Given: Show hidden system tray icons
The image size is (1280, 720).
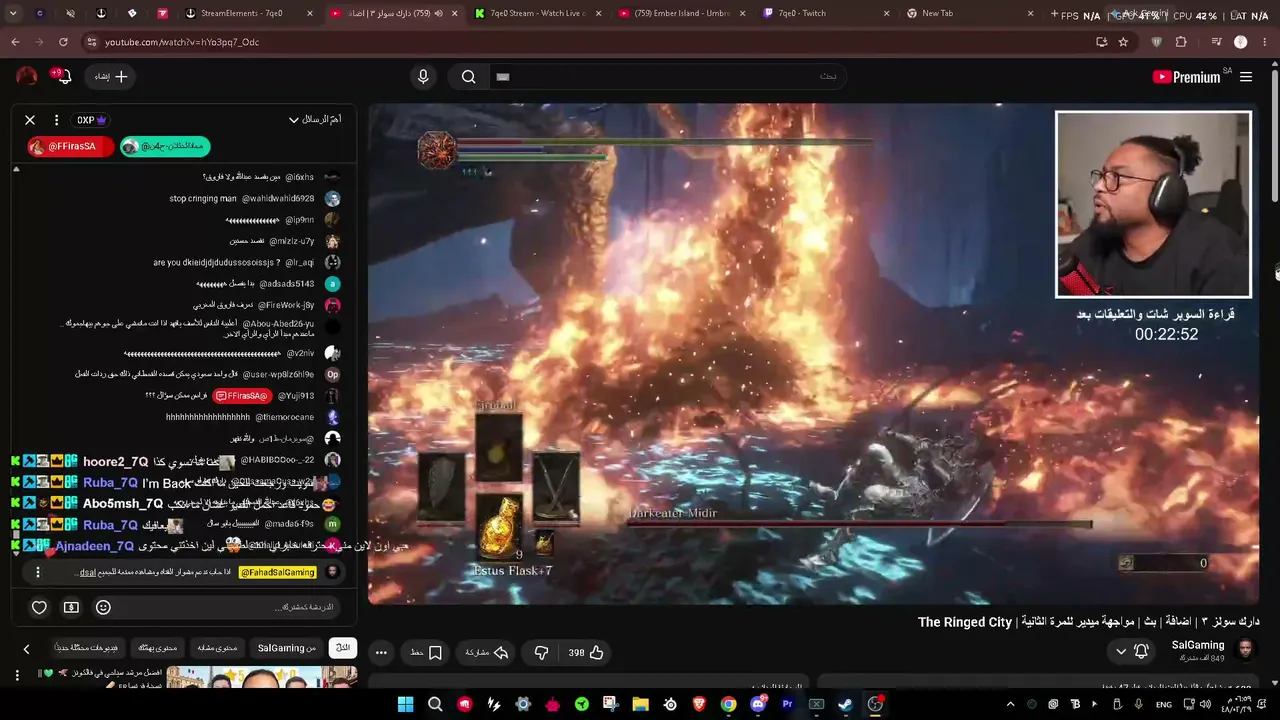Looking at the screenshot, I should click(1010, 704).
